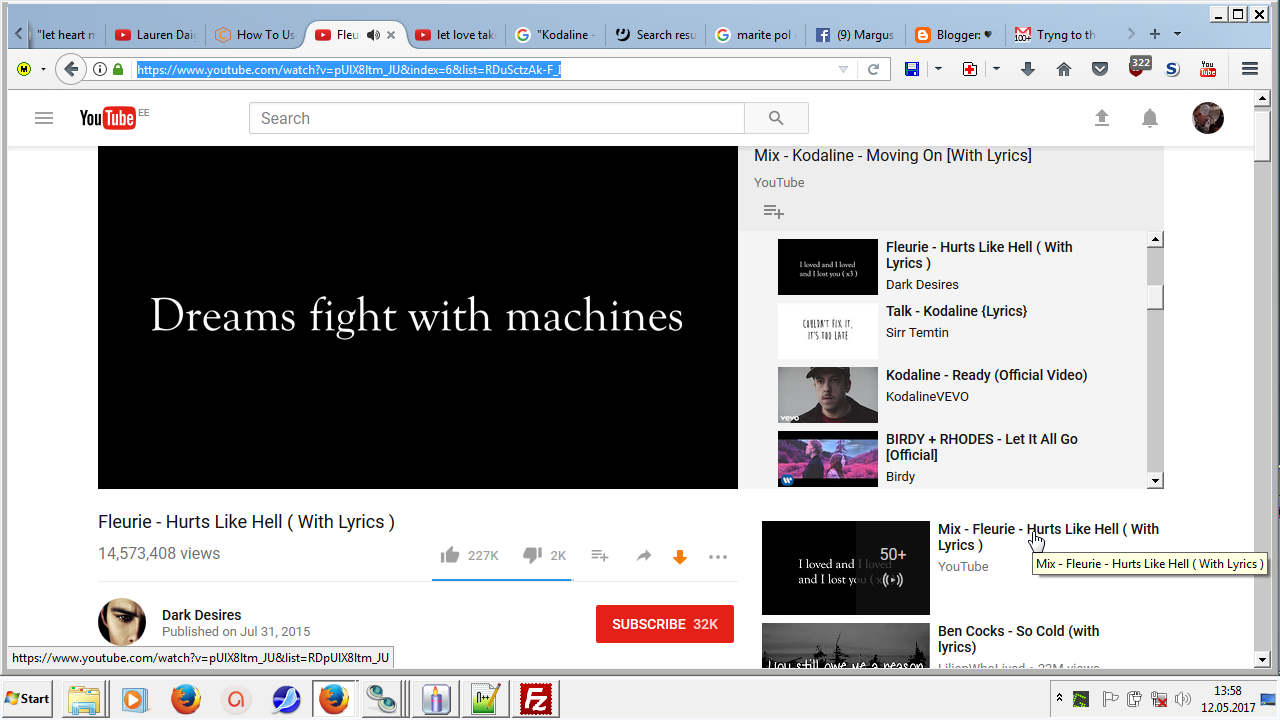Open the Dark Desires channel name link
1280x720 pixels.
(201, 615)
